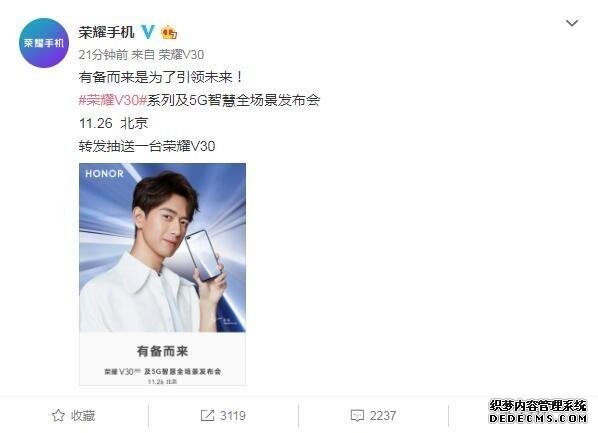
Task: Click the phone shown in poster
Action: tap(203, 255)
